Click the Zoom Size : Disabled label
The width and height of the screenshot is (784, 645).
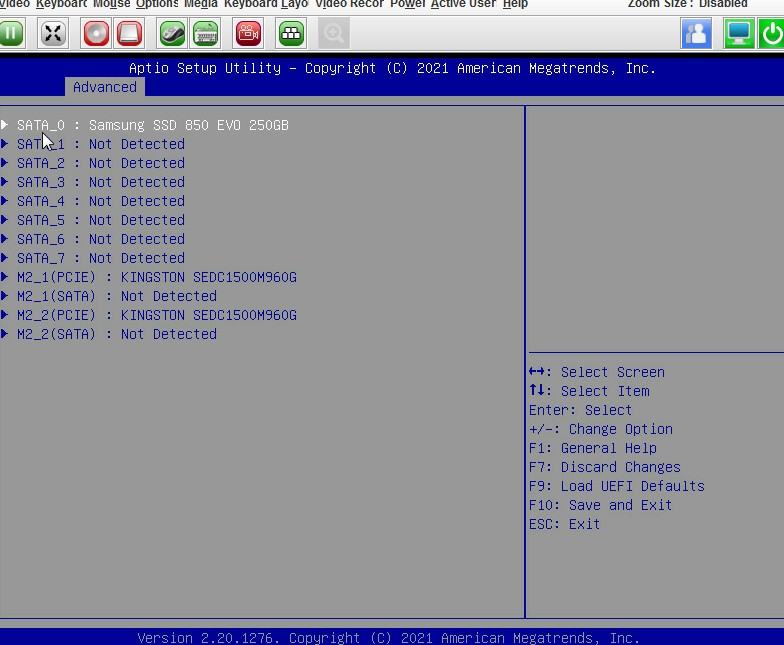pos(688,4)
